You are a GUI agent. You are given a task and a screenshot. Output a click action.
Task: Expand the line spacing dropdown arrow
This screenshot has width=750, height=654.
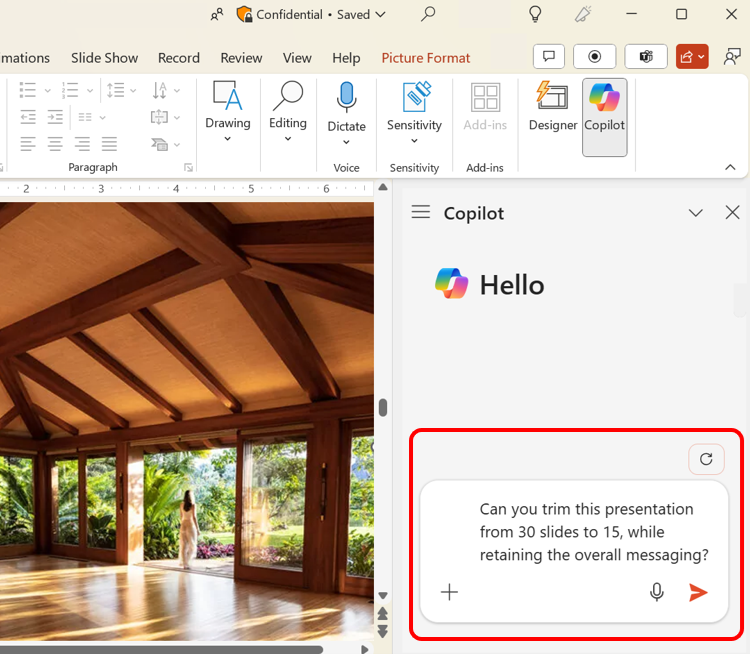tap(133, 90)
